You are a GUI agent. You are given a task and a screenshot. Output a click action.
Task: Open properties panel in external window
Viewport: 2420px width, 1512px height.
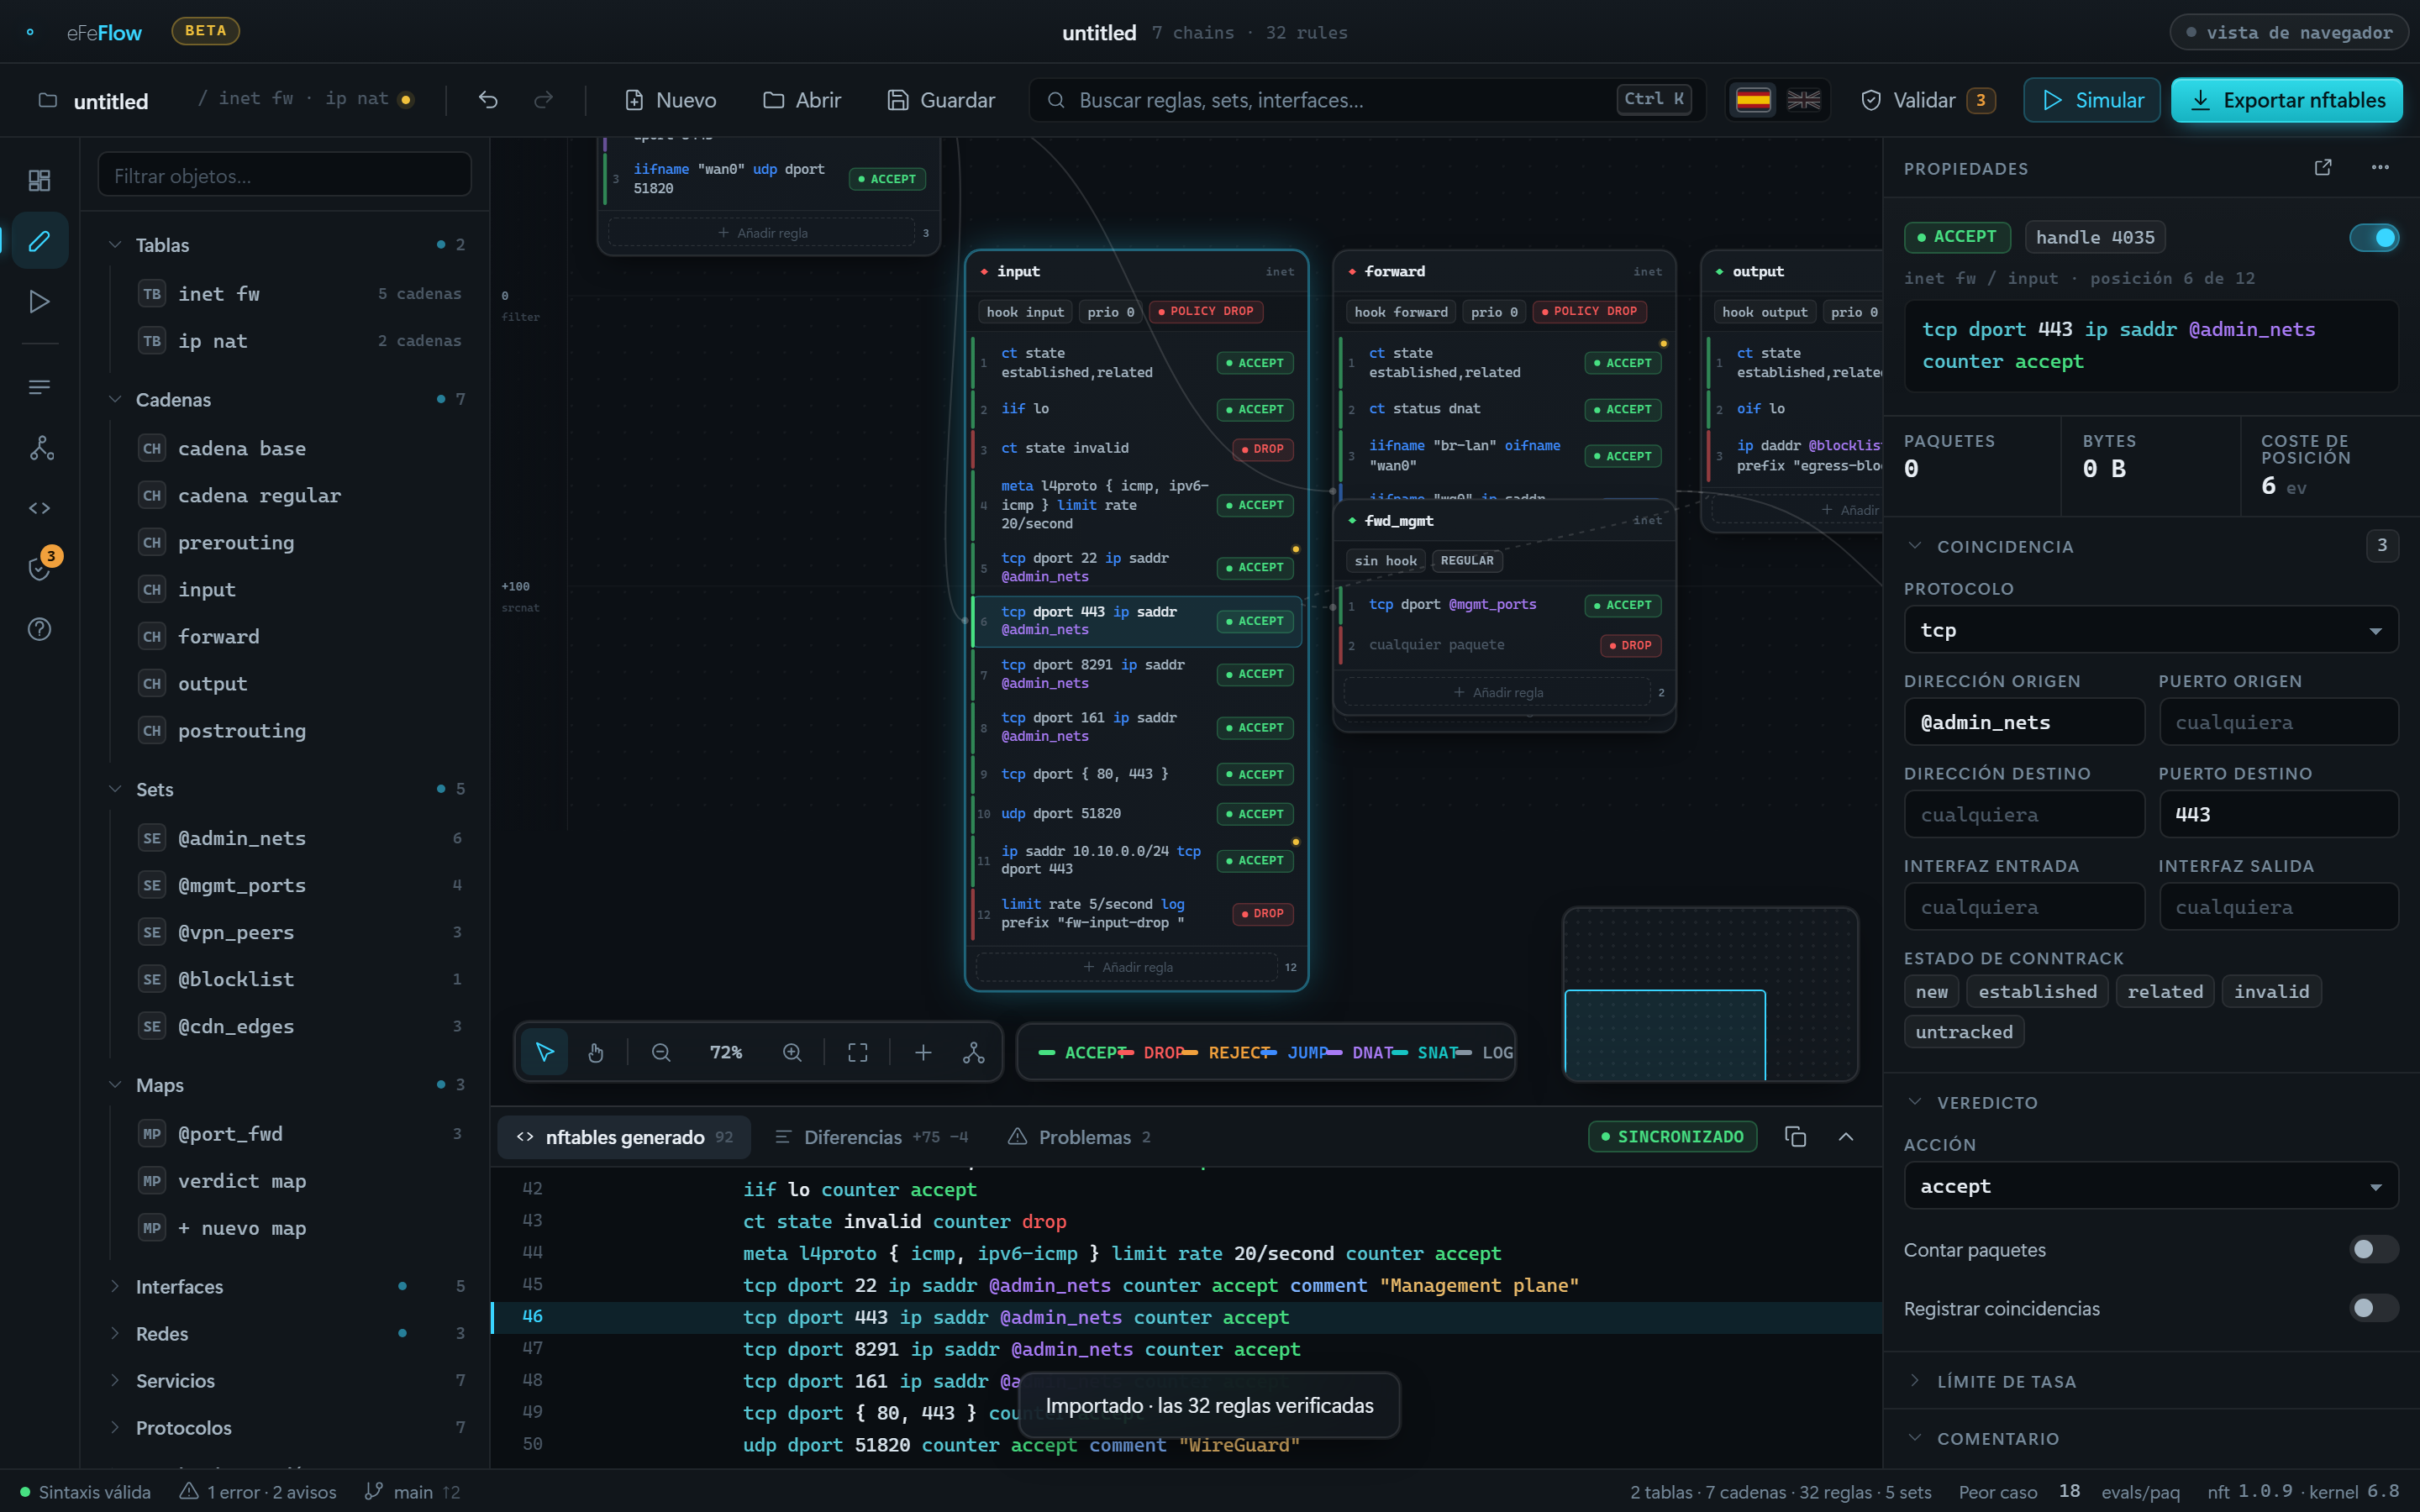[x=2323, y=167]
